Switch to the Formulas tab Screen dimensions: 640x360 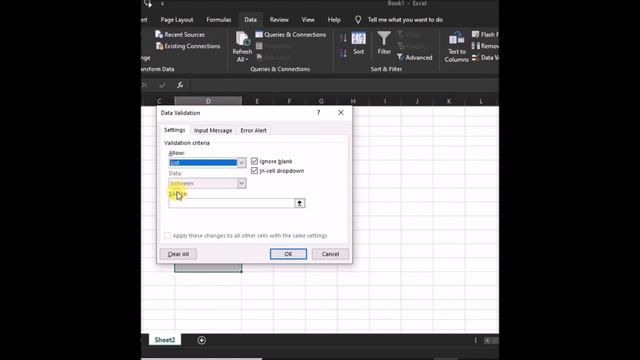(219, 20)
